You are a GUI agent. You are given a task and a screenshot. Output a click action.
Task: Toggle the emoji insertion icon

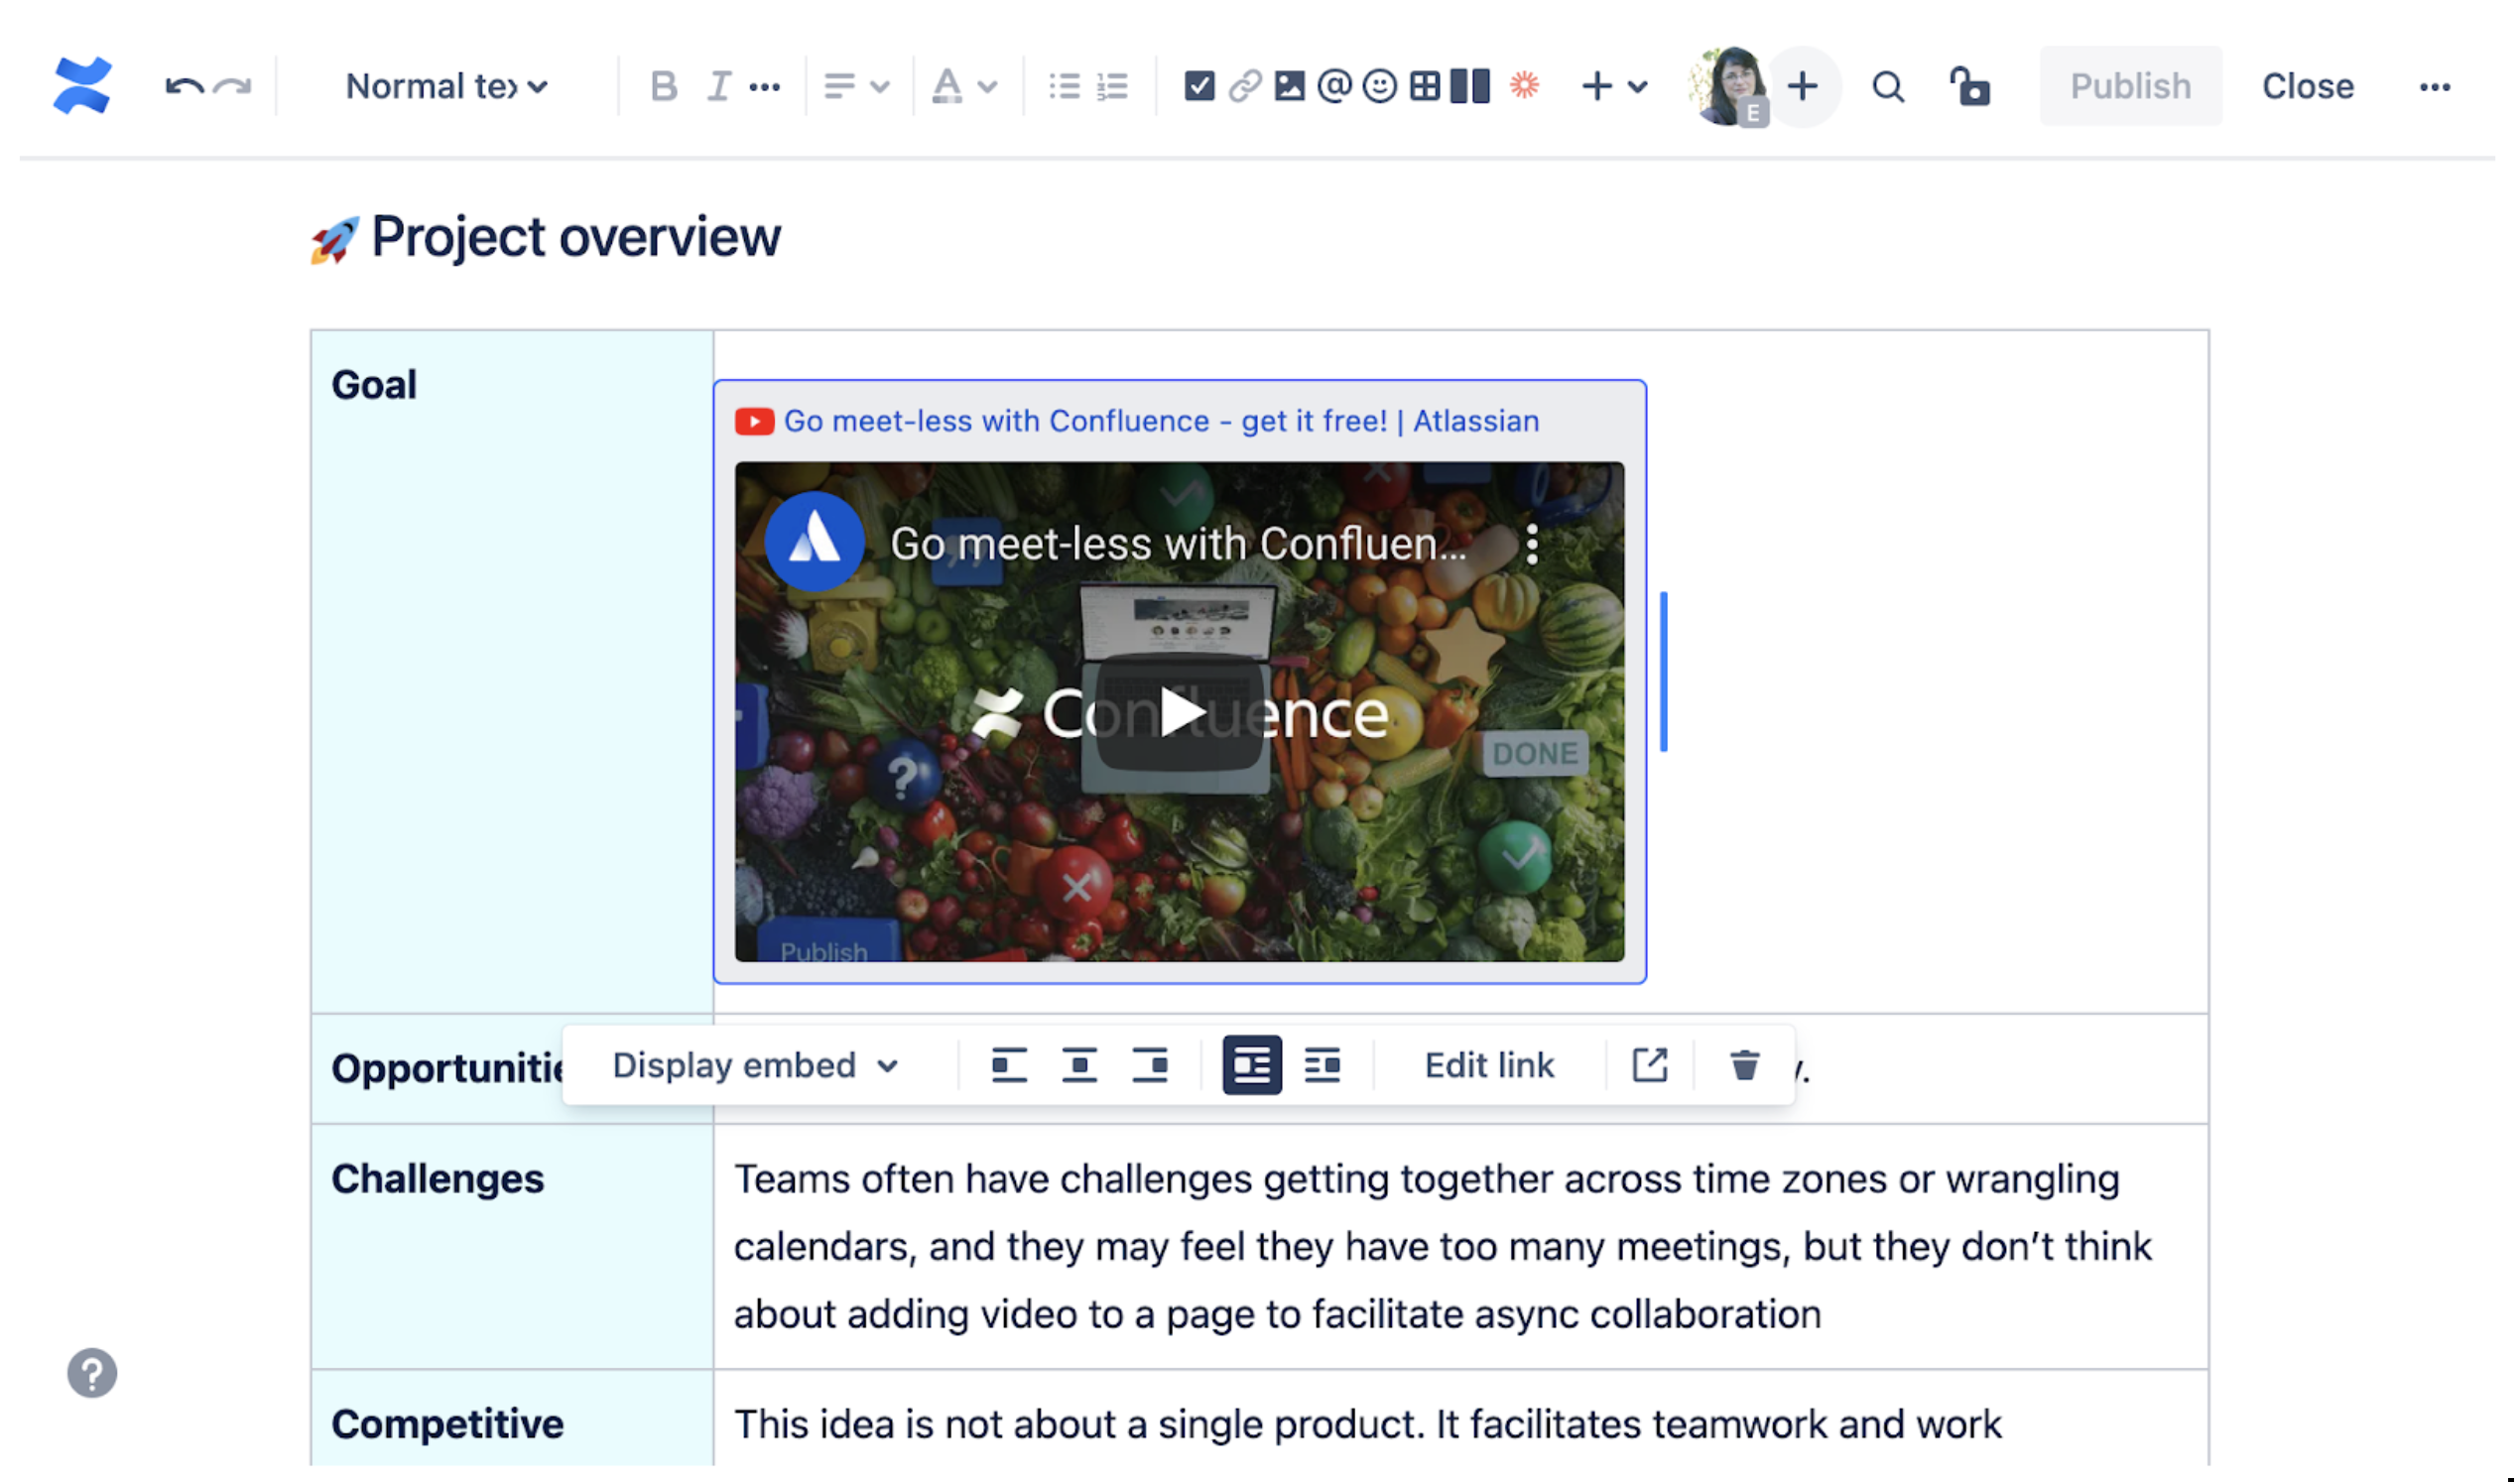point(1380,83)
